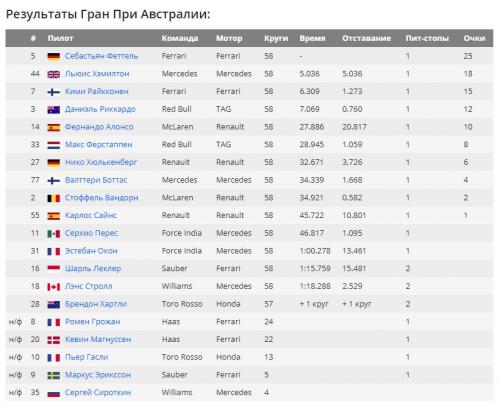Click the Пилот column header
The width and height of the screenshot is (500, 411).
(x=60, y=38)
